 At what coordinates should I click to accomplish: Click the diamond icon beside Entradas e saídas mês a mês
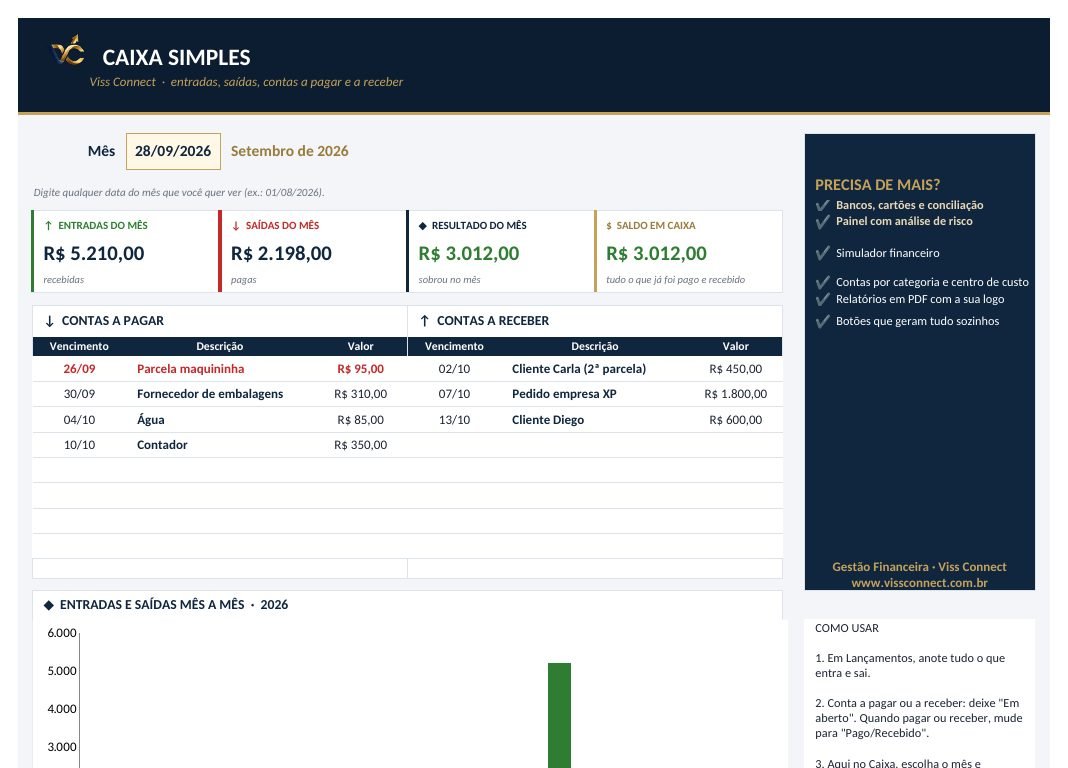tap(48, 605)
